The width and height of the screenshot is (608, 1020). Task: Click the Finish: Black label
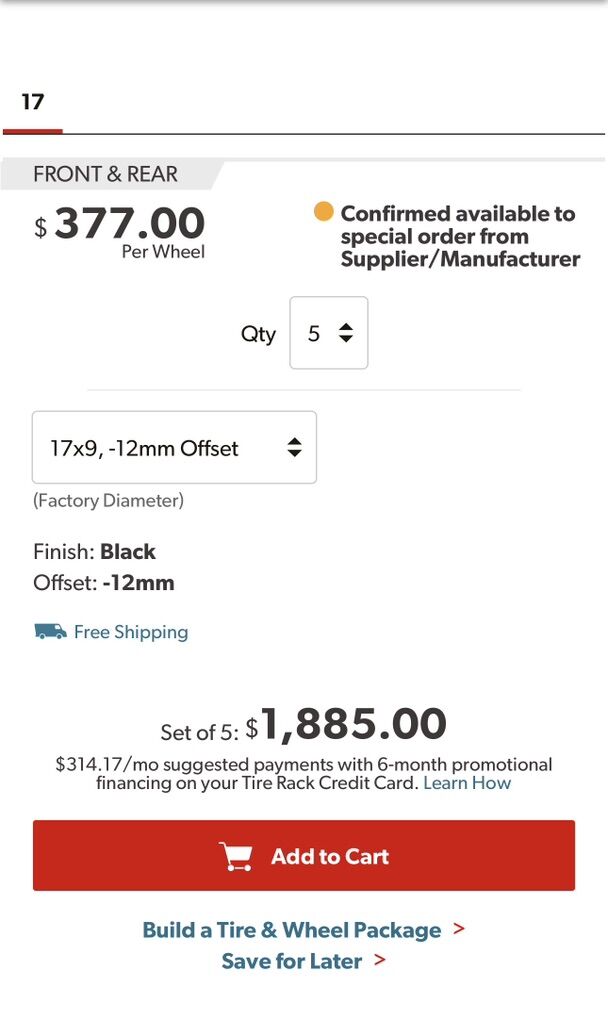pyautogui.click(x=95, y=552)
